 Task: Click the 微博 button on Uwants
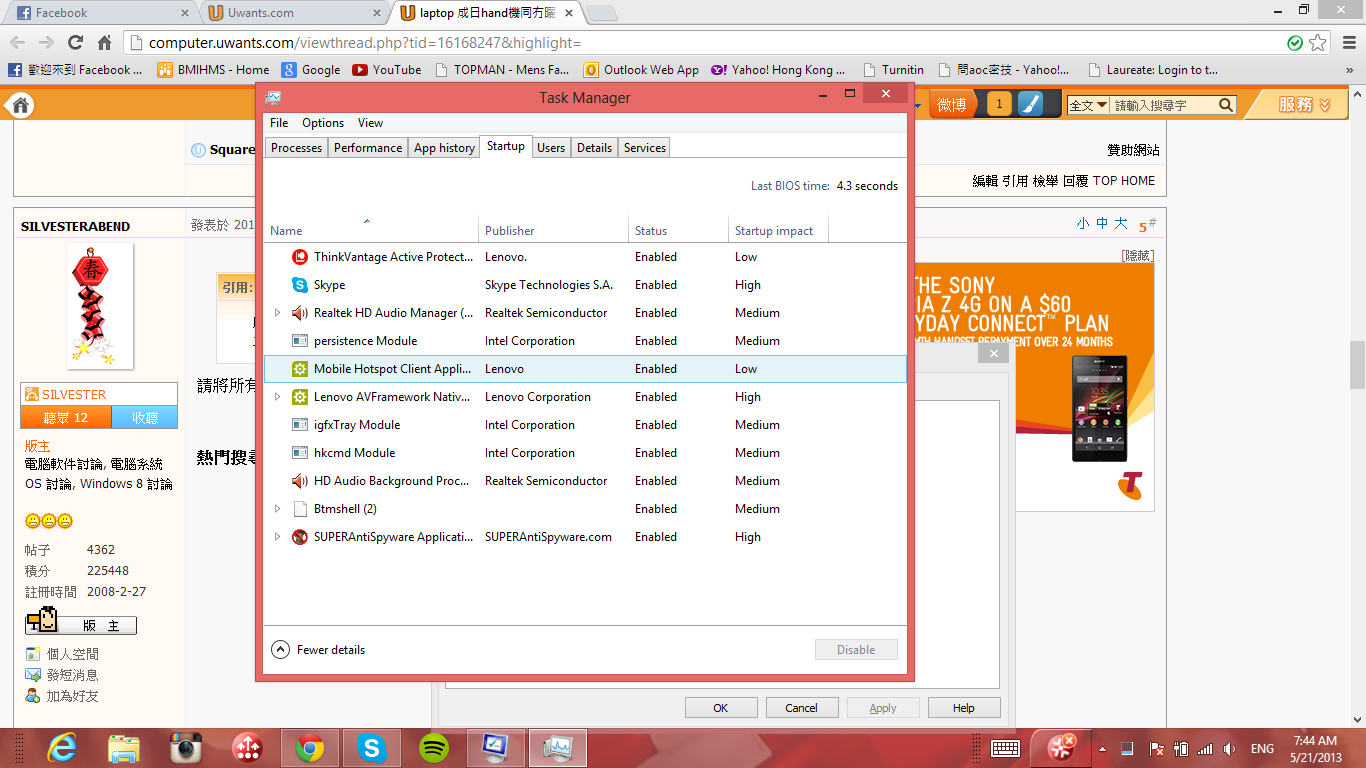[x=951, y=104]
